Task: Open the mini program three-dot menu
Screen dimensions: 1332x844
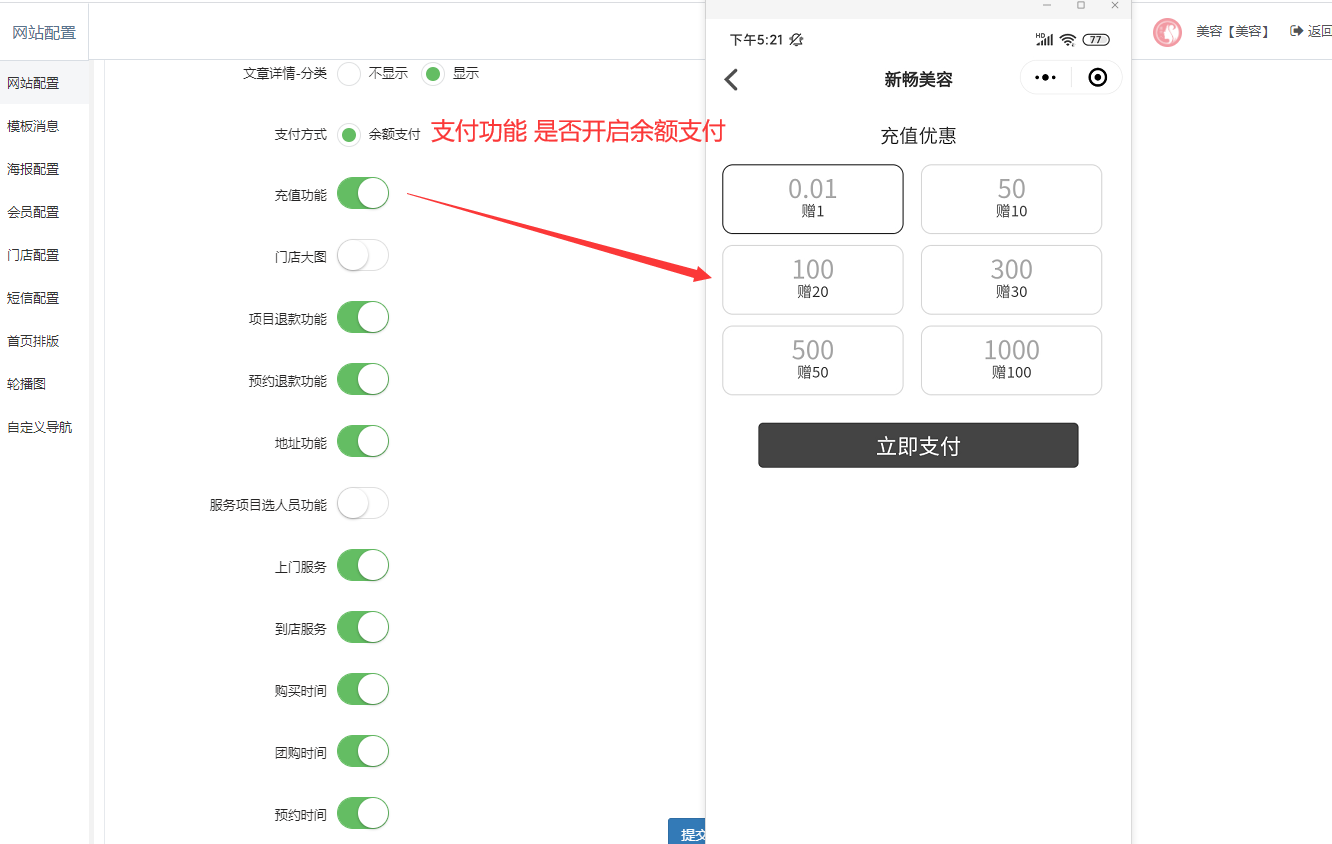Action: [1045, 78]
